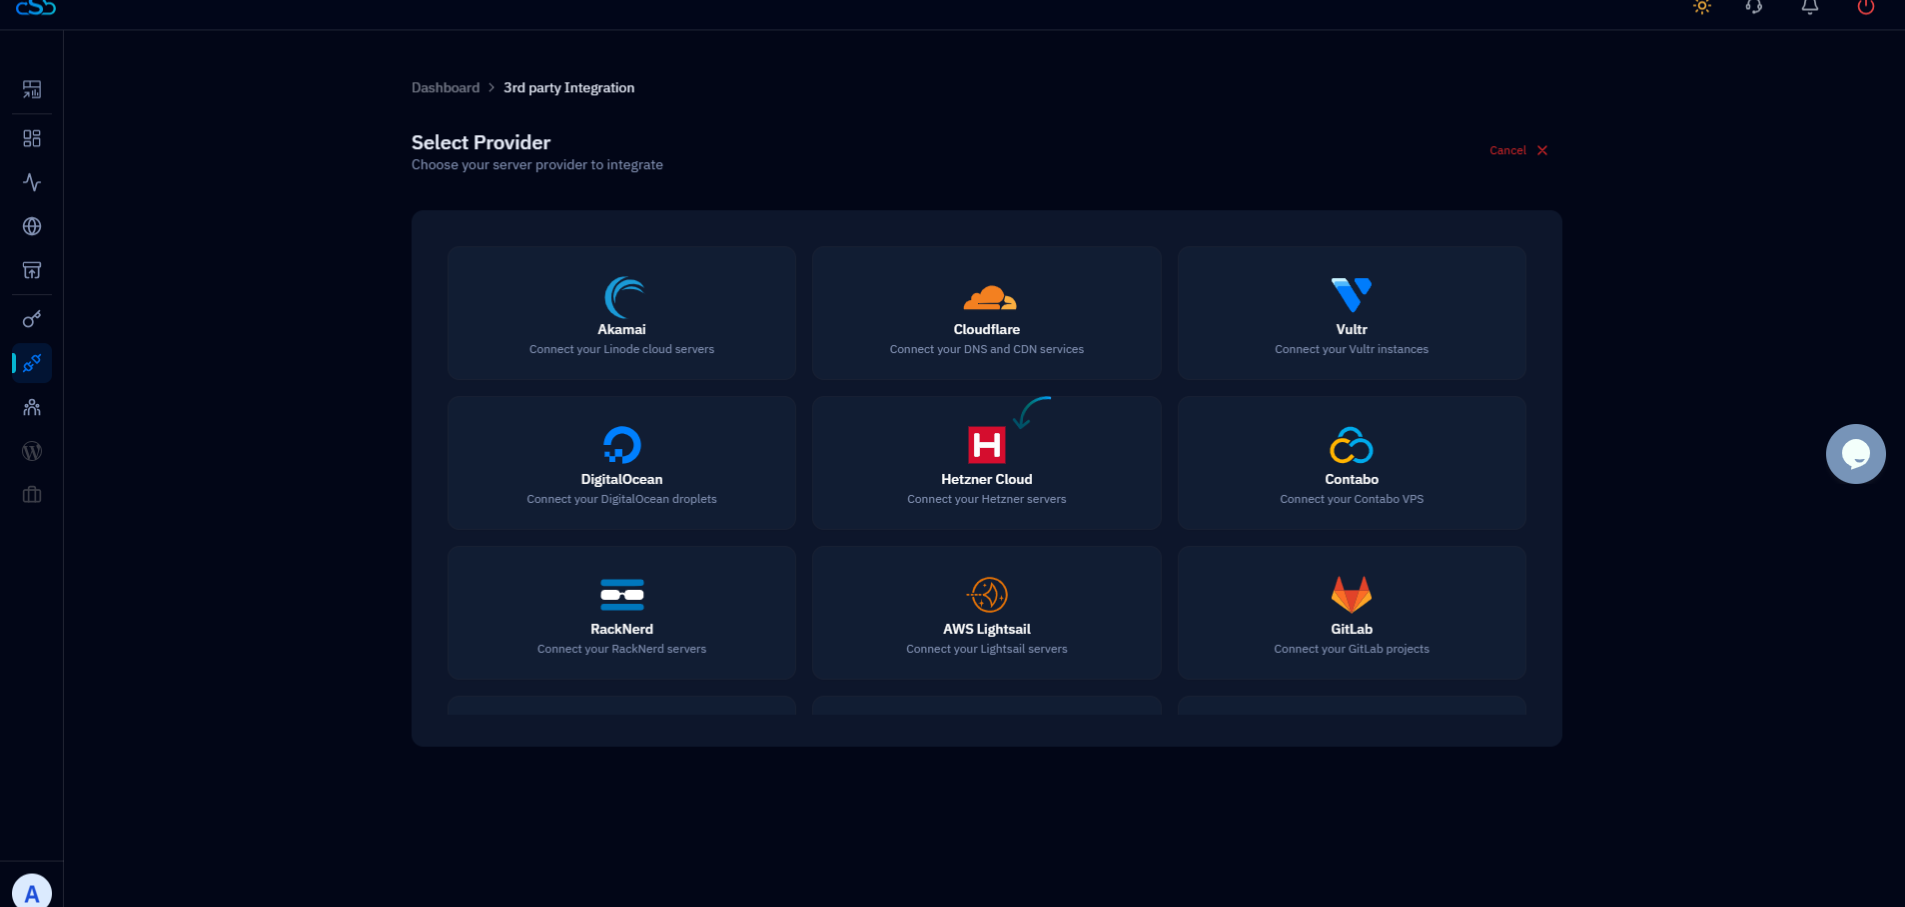Open support via the headset icon
Image resolution: width=1905 pixels, height=907 pixels.
click(1754, 7)
